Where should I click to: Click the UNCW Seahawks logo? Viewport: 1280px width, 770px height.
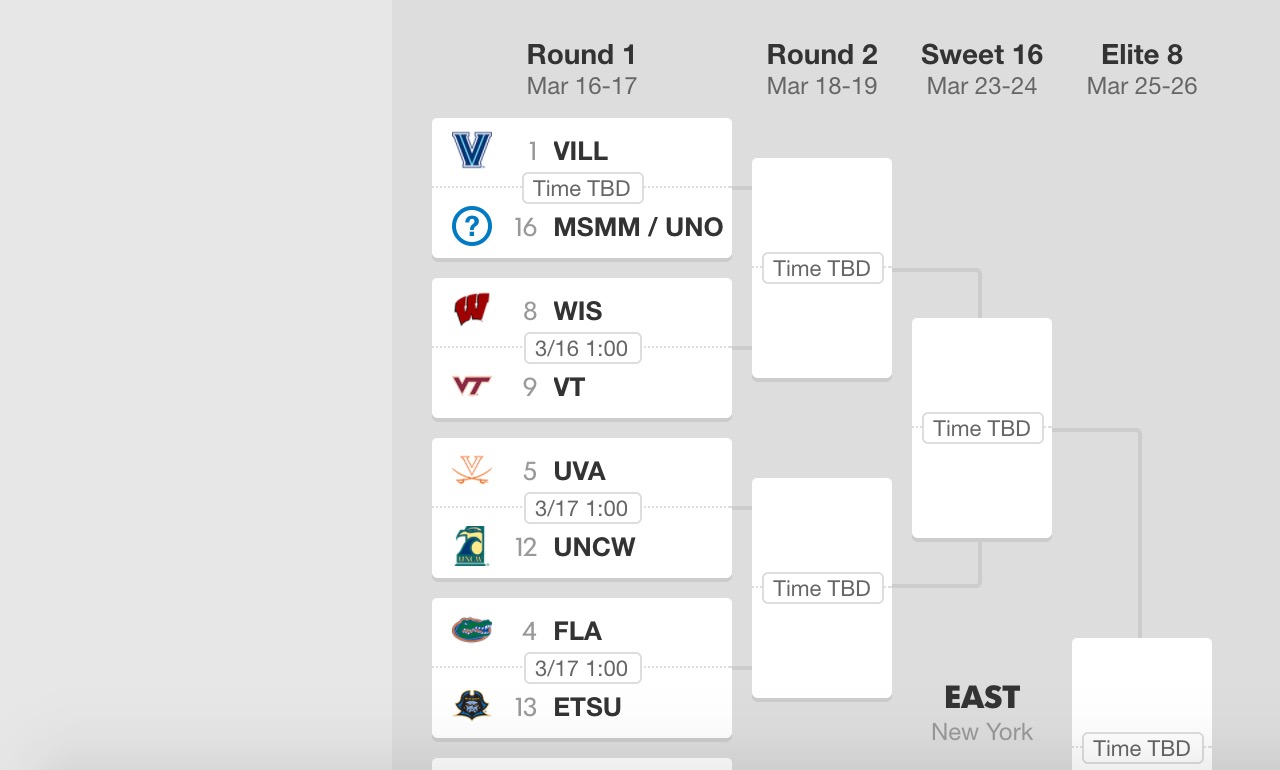tap(472, 546)
